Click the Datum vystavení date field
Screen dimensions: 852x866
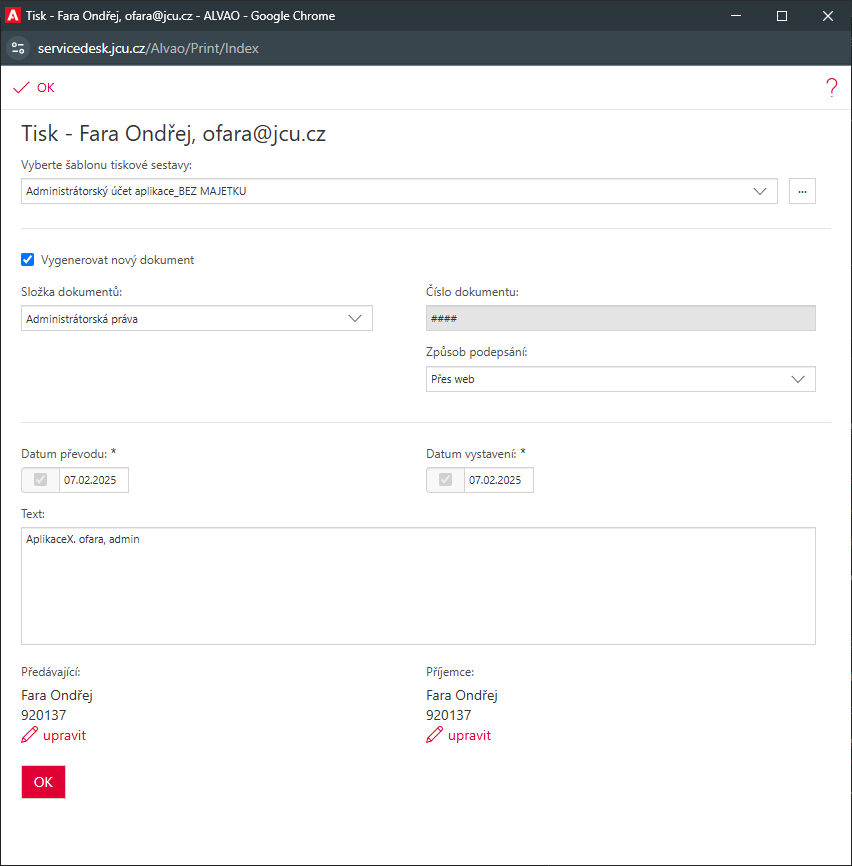[498, 480]
